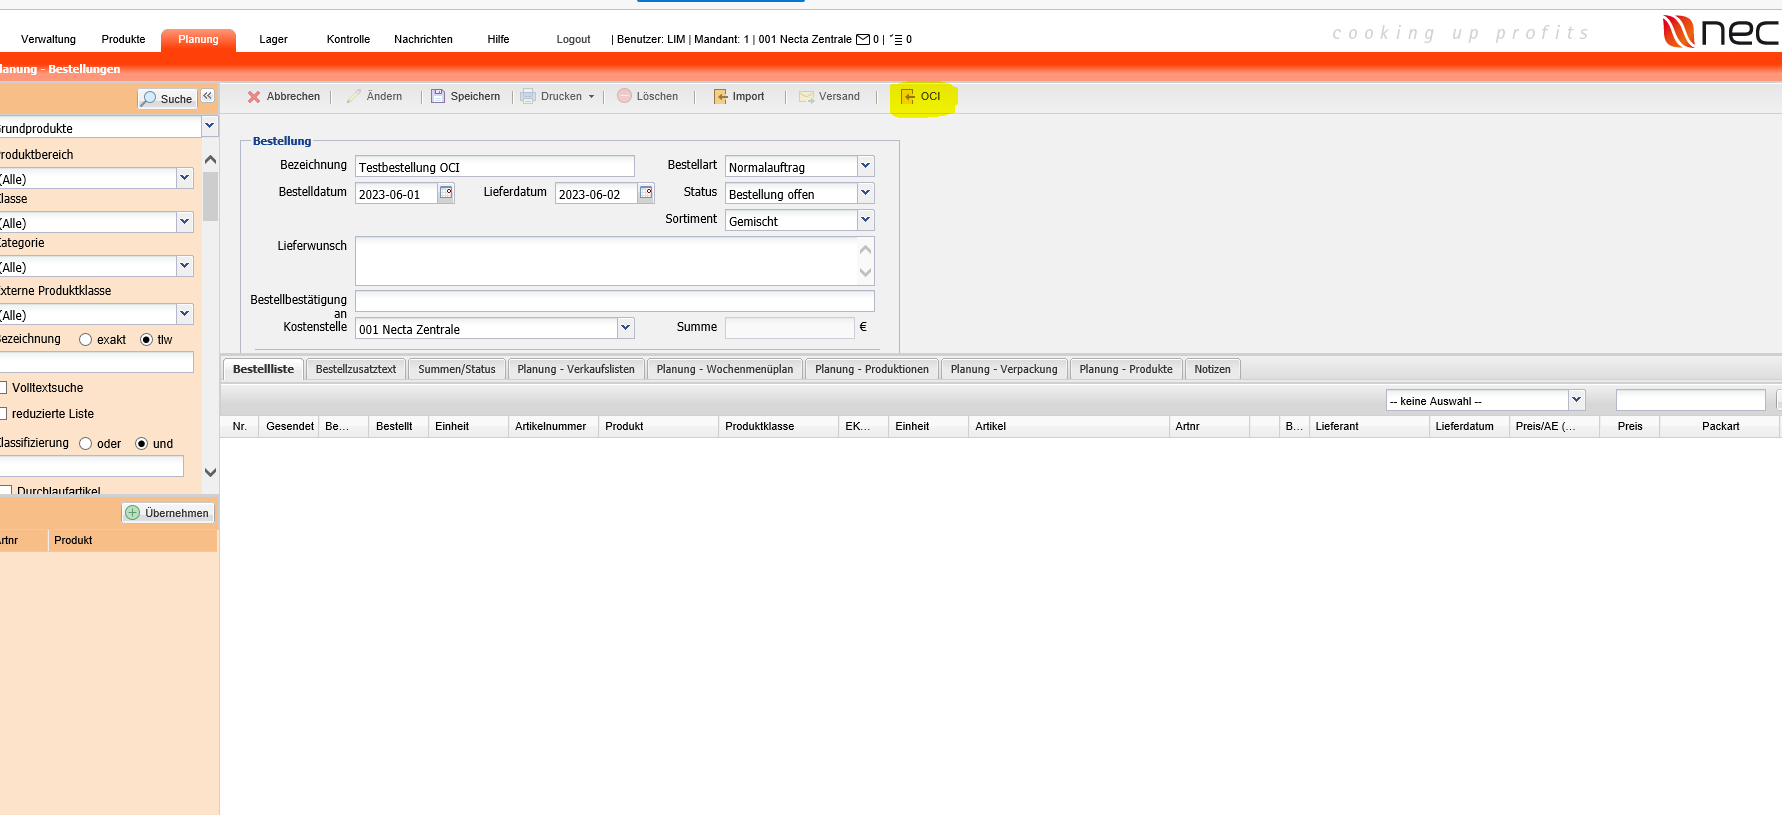1782x815 pixels.
Task: Select the 'exakt' radio button
Action: point(86,340)
